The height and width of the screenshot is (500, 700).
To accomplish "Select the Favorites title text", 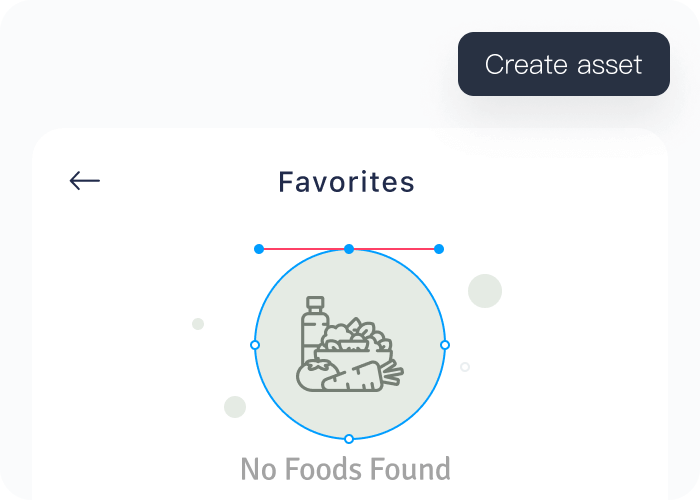I will (346, 182).
